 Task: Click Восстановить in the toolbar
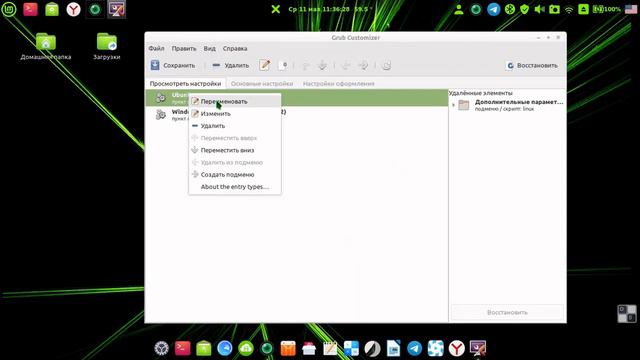pyautogui.click(x=532, y=65)
